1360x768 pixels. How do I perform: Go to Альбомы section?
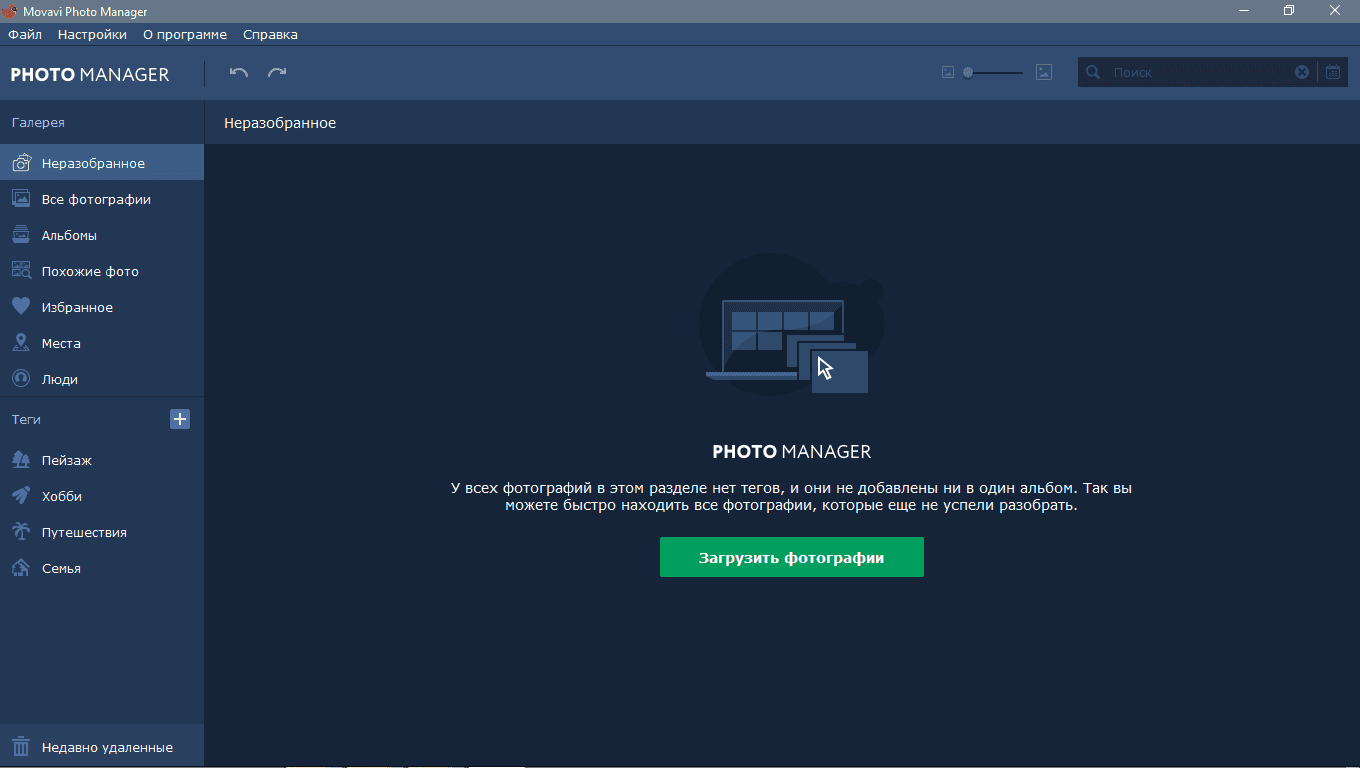pyautogui.click(x=102, y=235)
